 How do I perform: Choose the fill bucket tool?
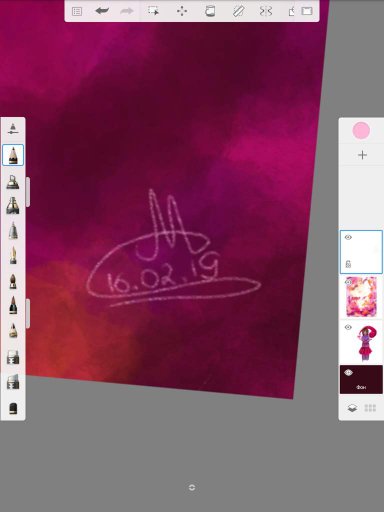point(210,11)
